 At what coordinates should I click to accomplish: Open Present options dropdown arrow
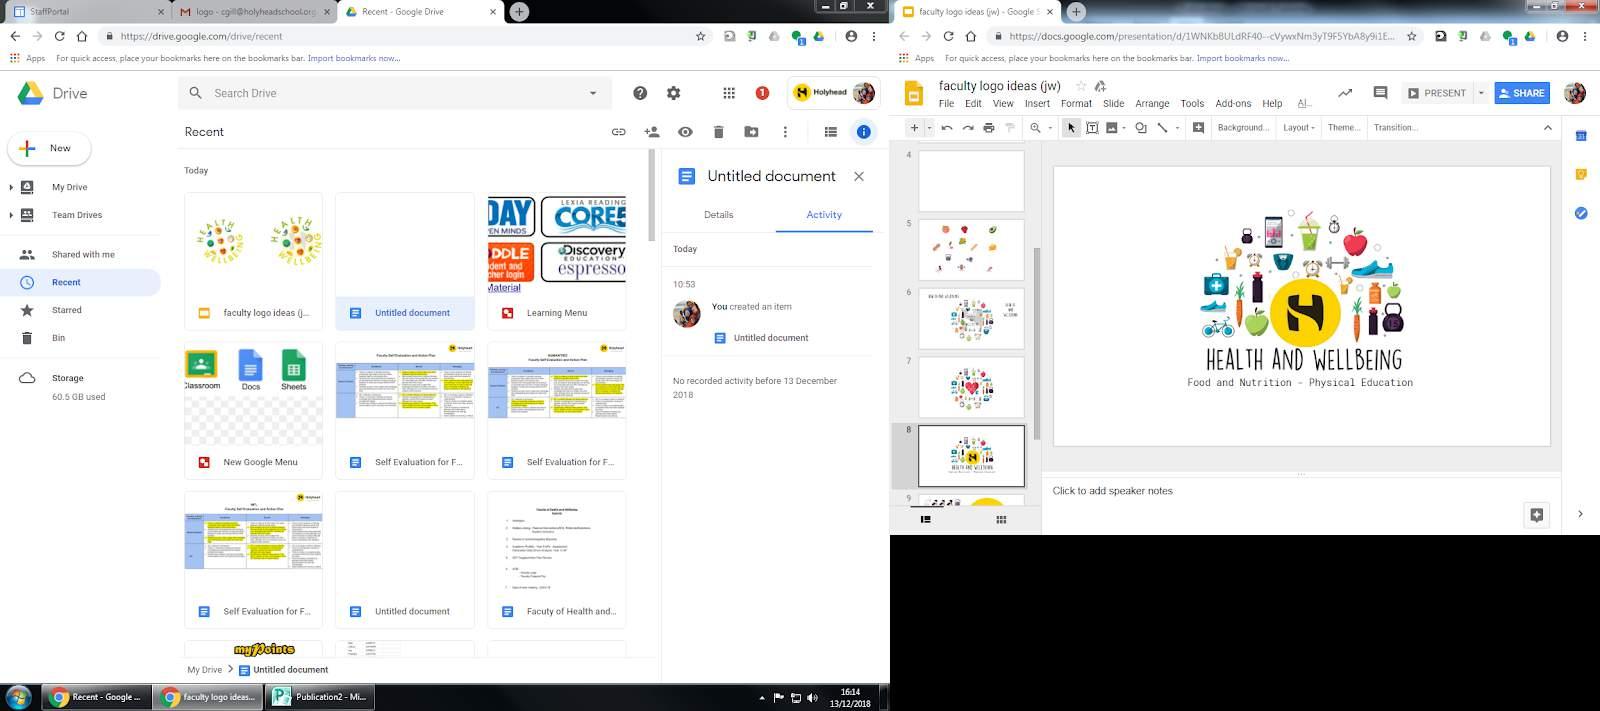pos(1481,93)
